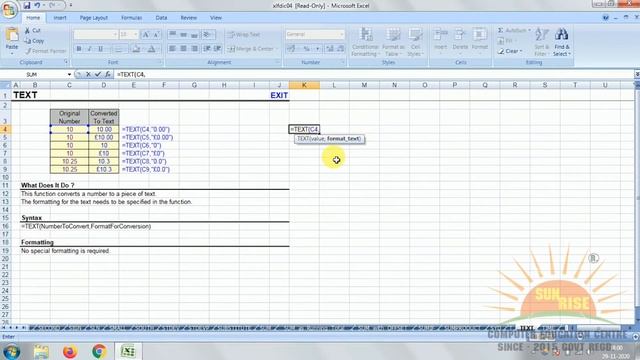Open Firefox from the taskbar
Viewport: 640px width, 360px height.
pyautogui.click(x=70, y=351)
